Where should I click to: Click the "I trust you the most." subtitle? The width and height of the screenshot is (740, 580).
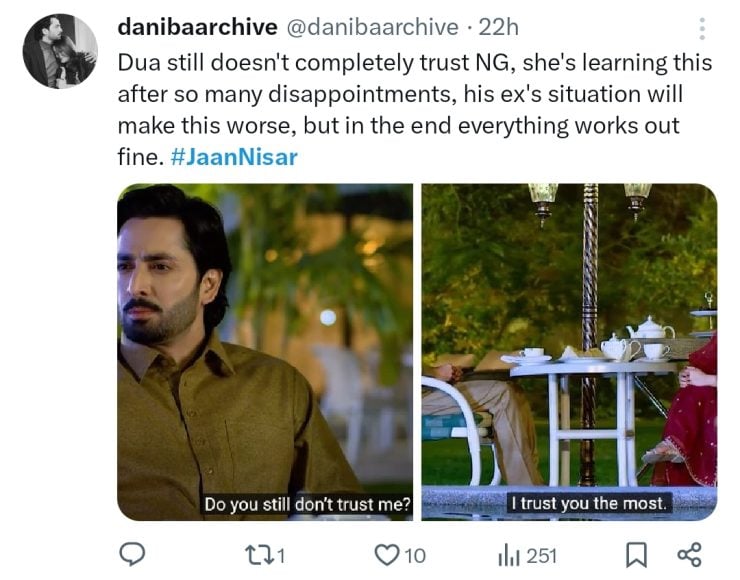pos(588,504)
